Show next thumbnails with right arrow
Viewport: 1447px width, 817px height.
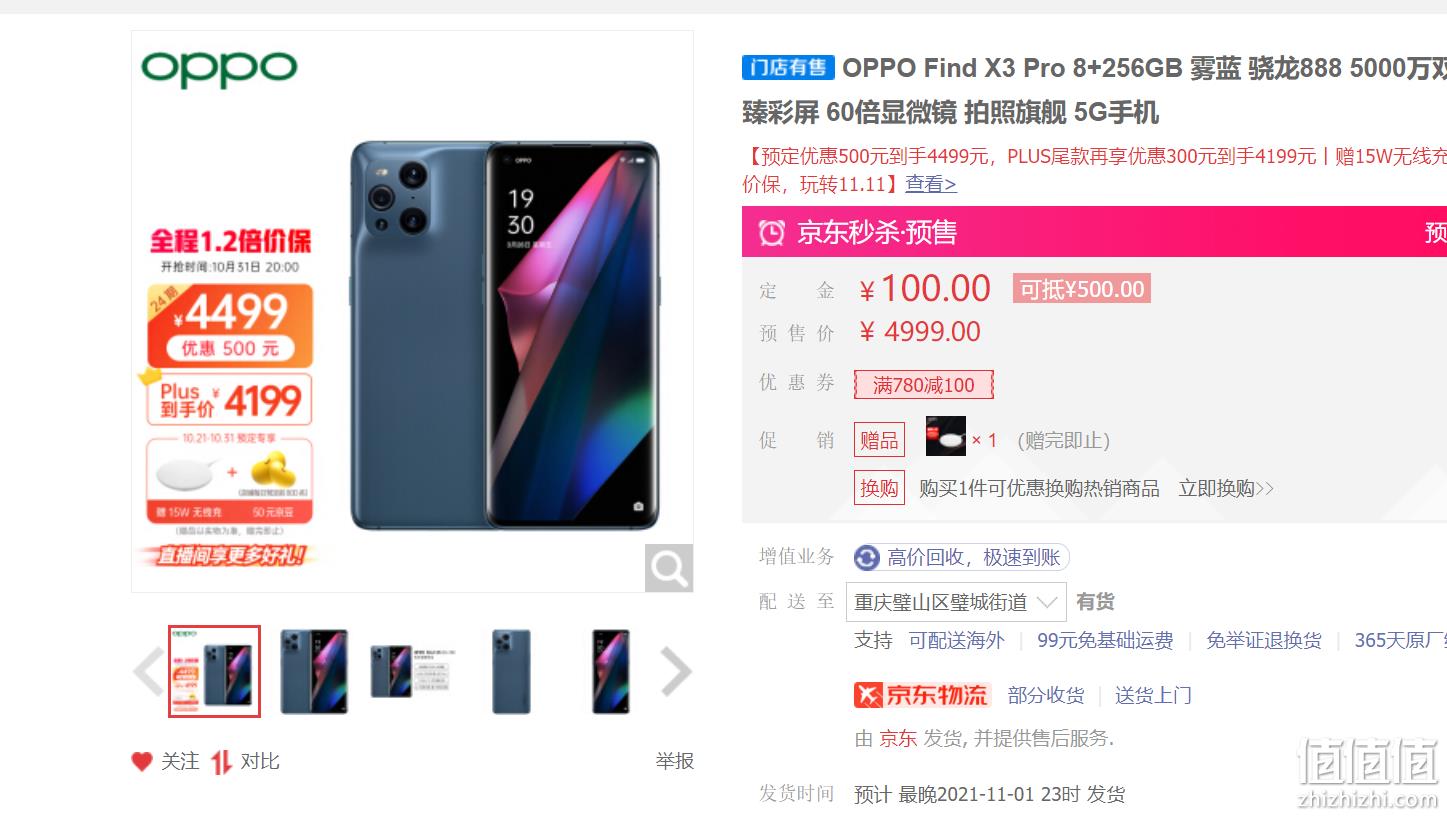[676, 672]
